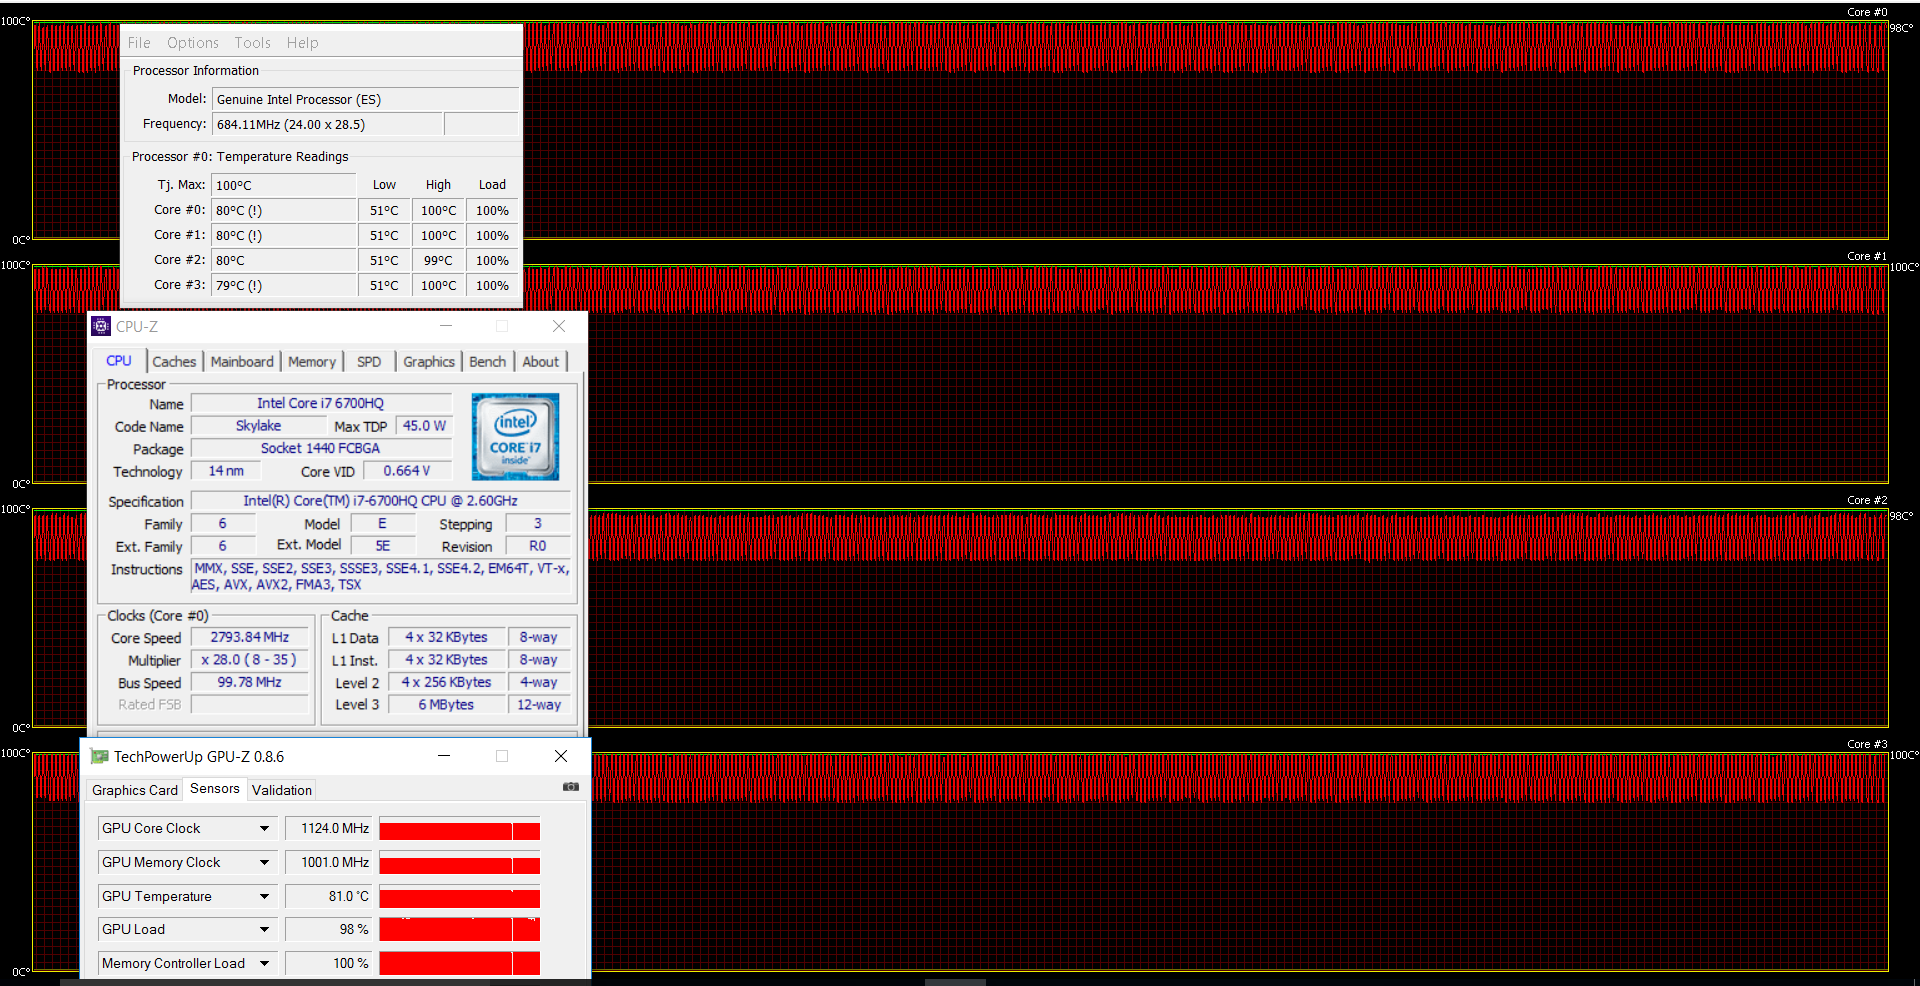Expand the GPU Temperature sensor dropdown
Viewport: 1920px width, 986px height.
tap(265, 896)
